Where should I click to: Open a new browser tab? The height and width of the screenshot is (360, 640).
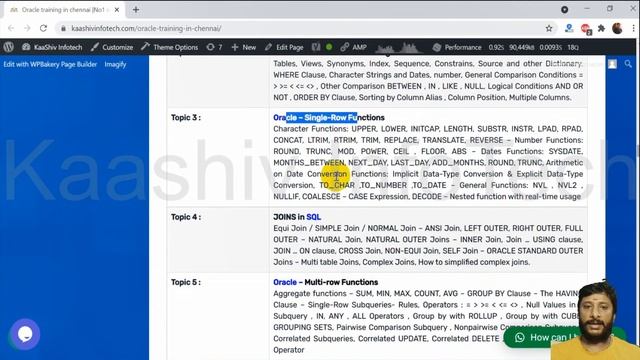pyautogui.click(x=136, y=9)
